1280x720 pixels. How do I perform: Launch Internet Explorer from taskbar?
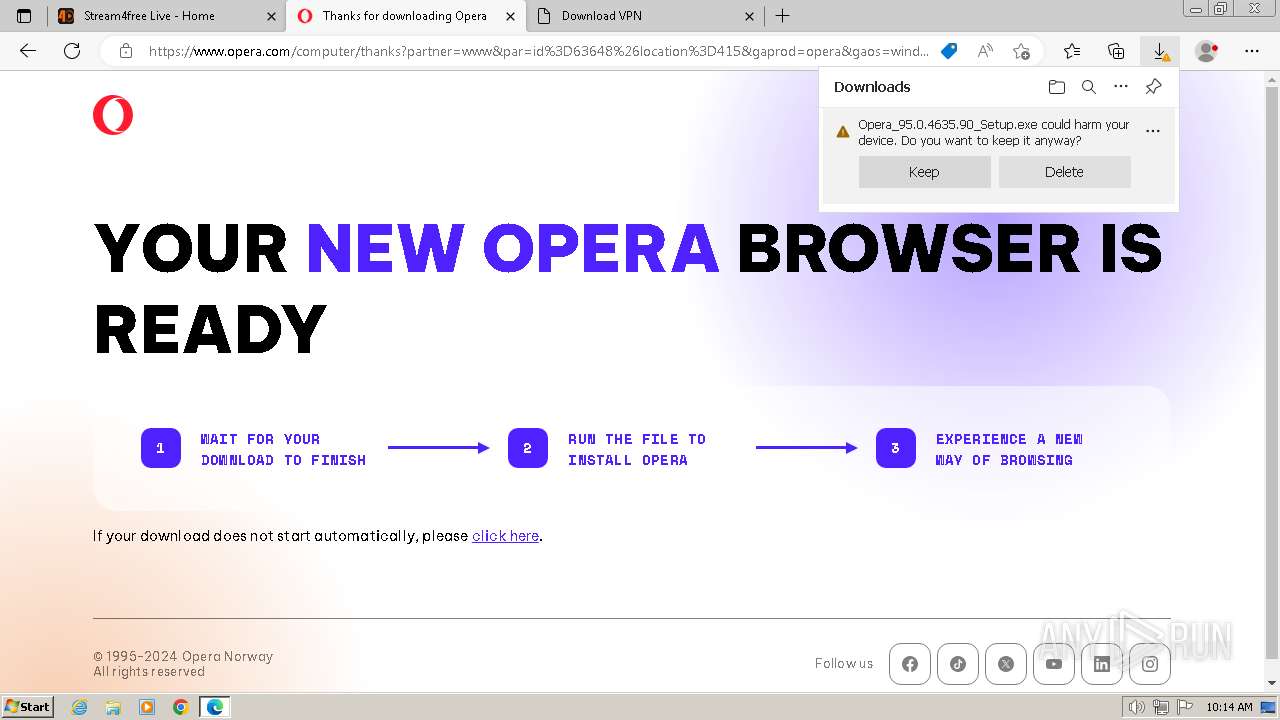coord(80,707)
